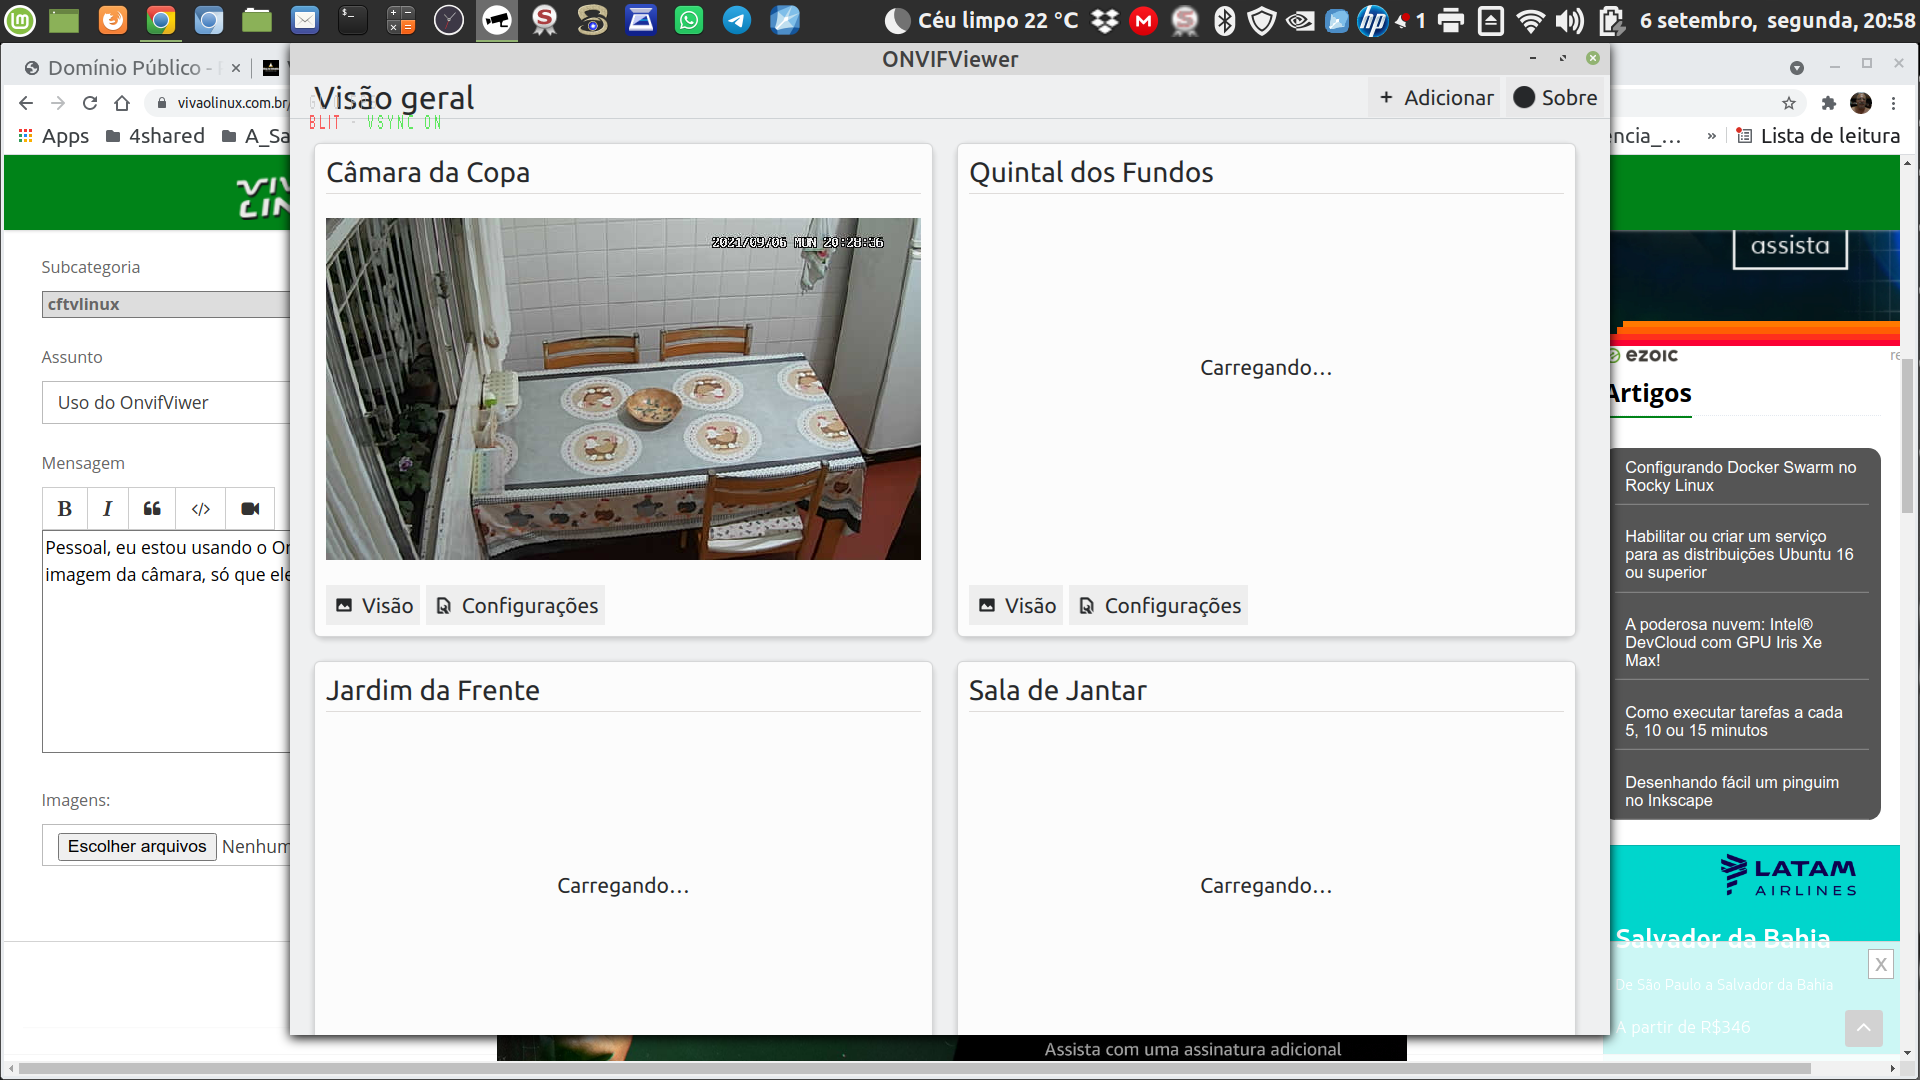Open the clock app icon
The width and height of the screenshot is (1920, 1080).
449,20
